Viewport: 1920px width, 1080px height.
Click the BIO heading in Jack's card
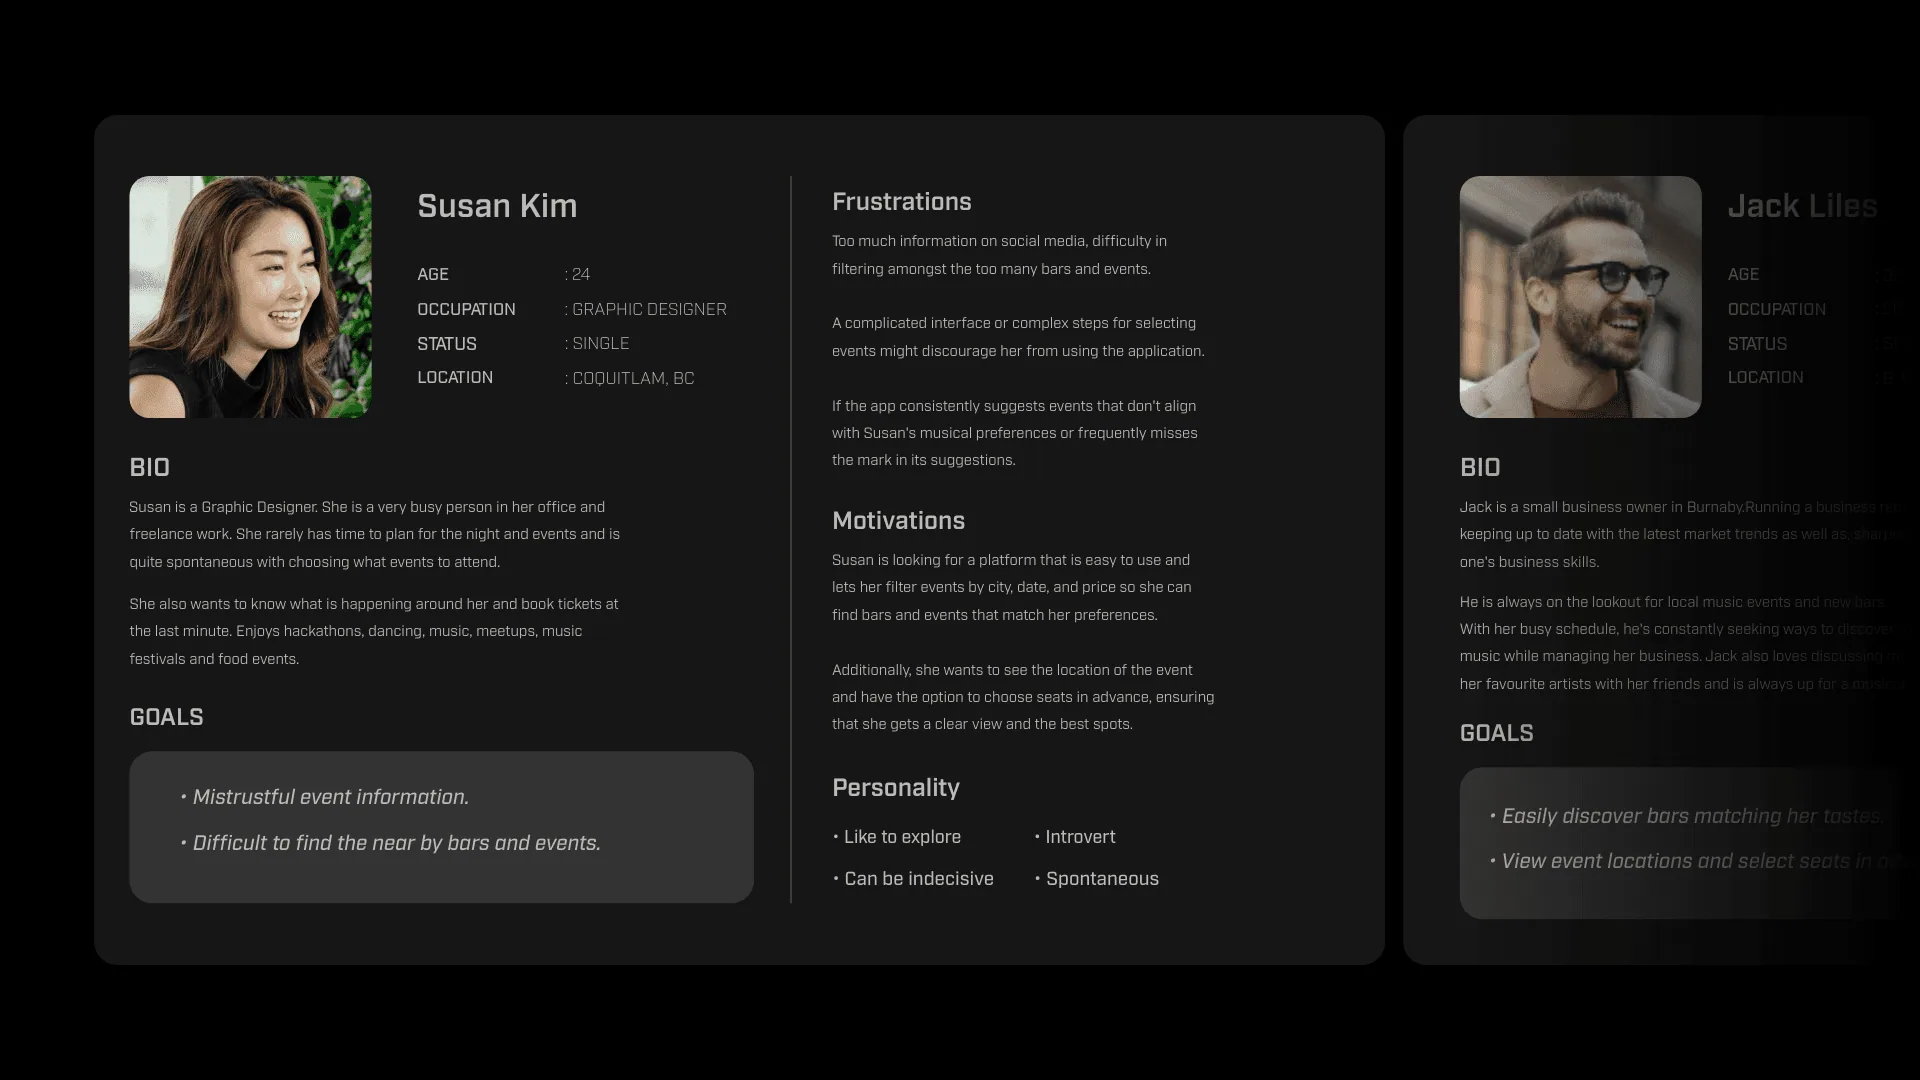pos(1479,467)
